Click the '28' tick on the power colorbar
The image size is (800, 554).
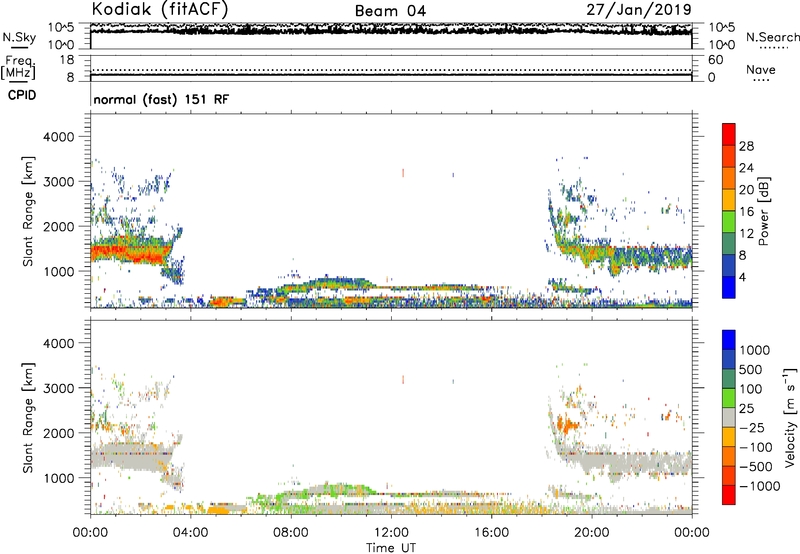tap(746, 146)
